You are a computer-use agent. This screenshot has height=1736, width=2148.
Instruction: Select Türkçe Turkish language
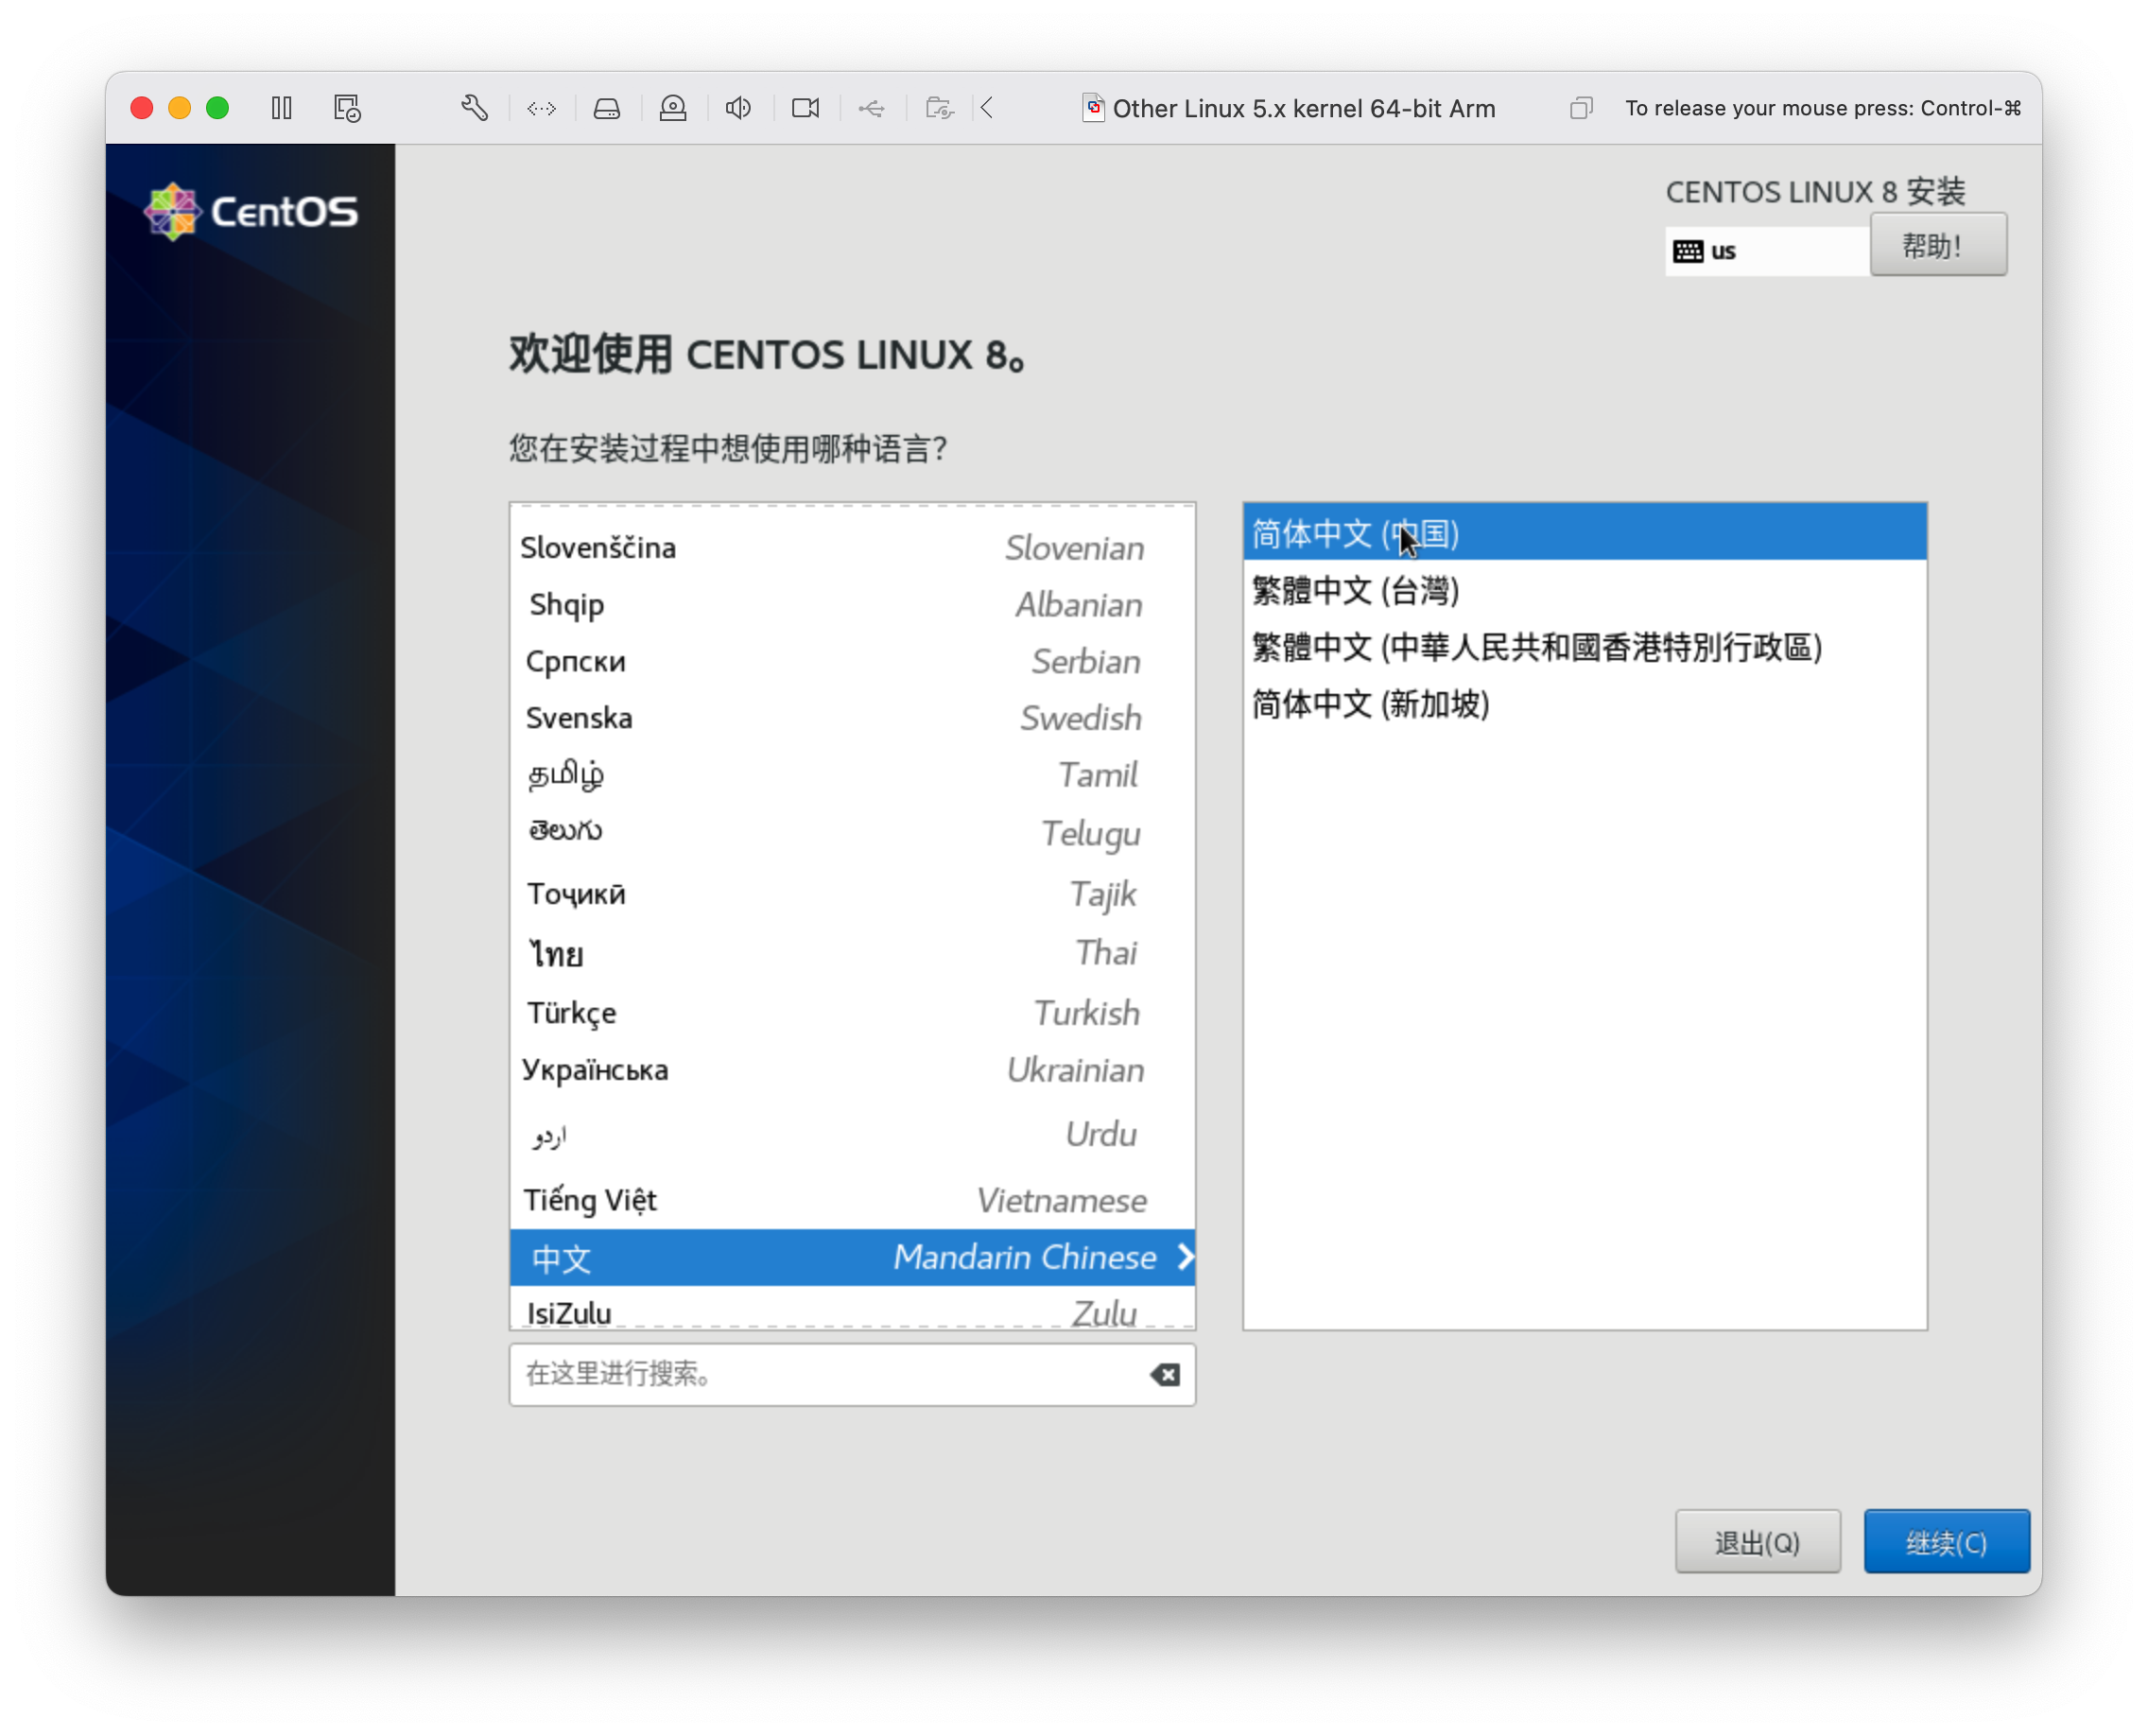coord(853,1013)
